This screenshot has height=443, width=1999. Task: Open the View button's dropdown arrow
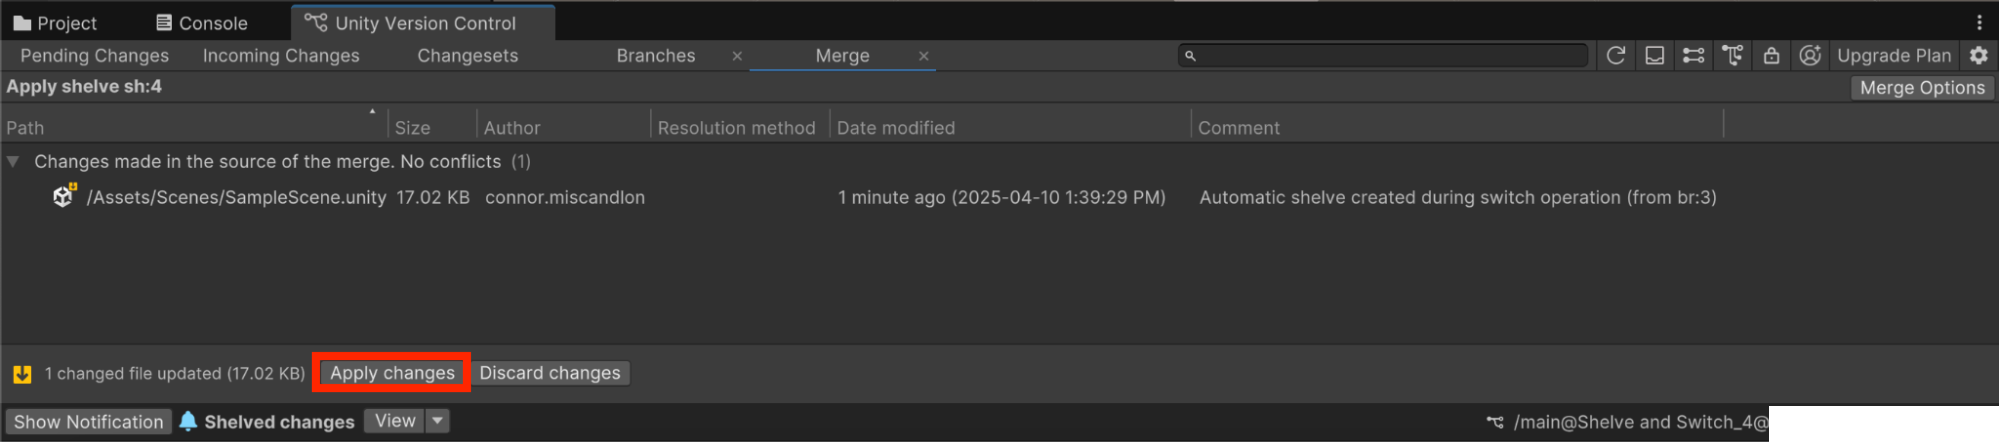437,421
